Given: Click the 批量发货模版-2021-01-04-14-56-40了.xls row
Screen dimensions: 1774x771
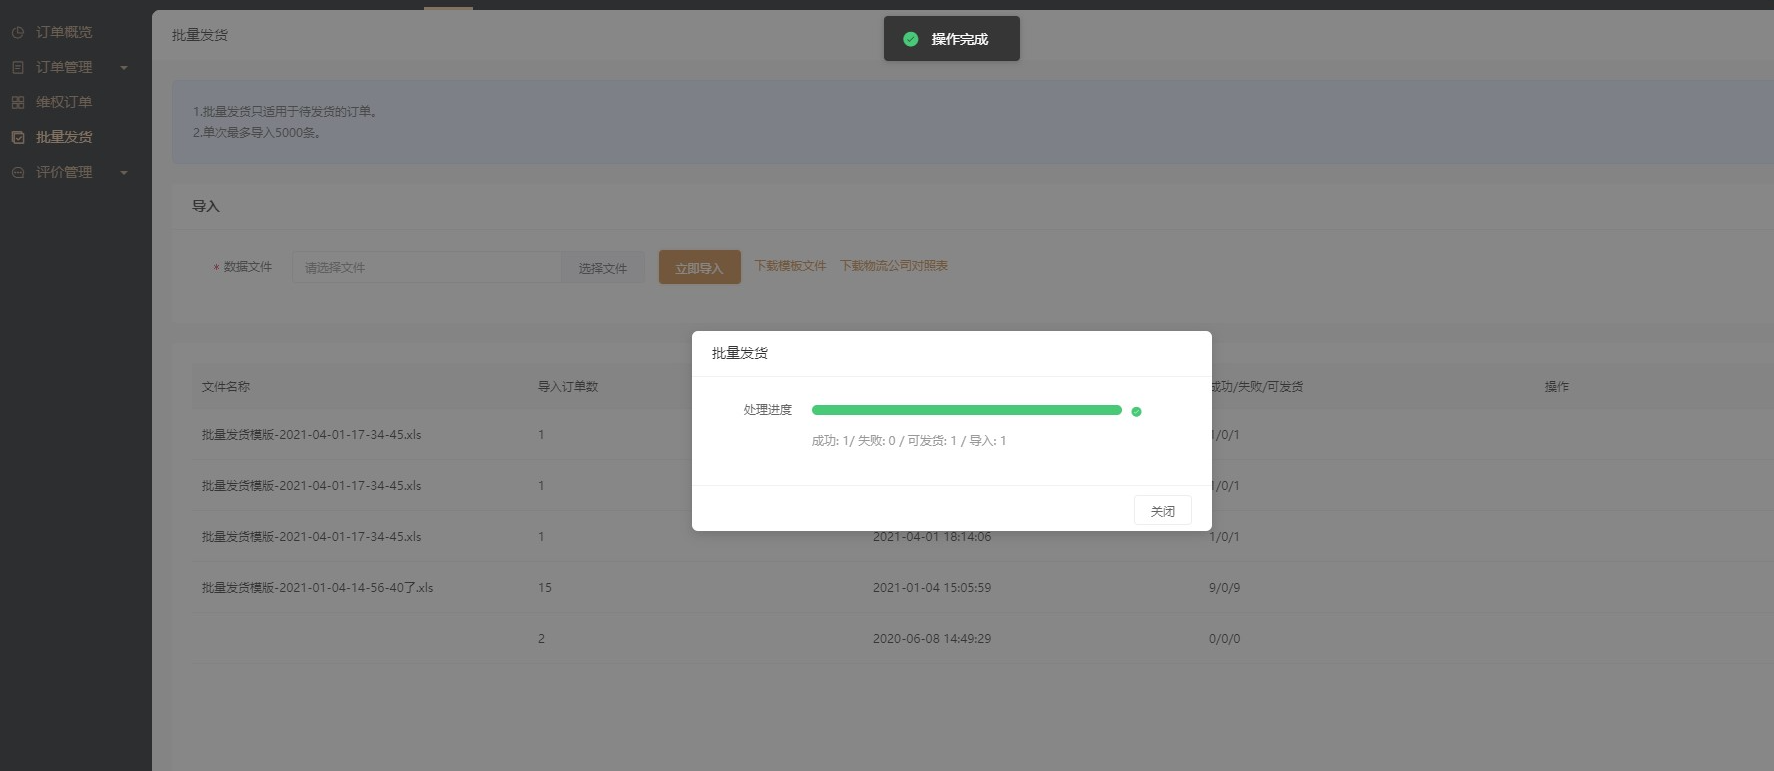Looking at the screenshot, I should tap(317, 588).
